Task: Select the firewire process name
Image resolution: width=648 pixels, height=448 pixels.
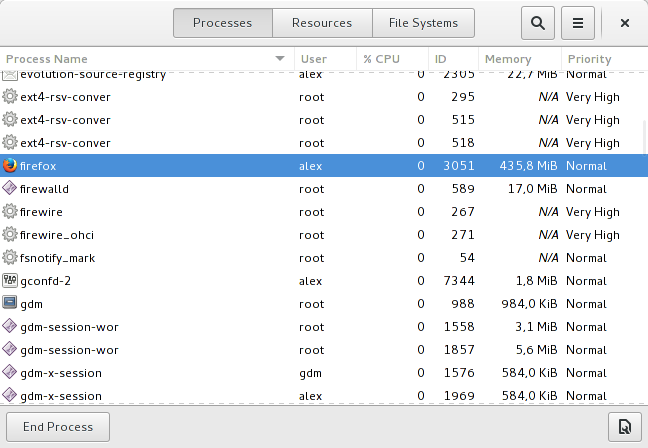Action: click(x=41, y=212)
